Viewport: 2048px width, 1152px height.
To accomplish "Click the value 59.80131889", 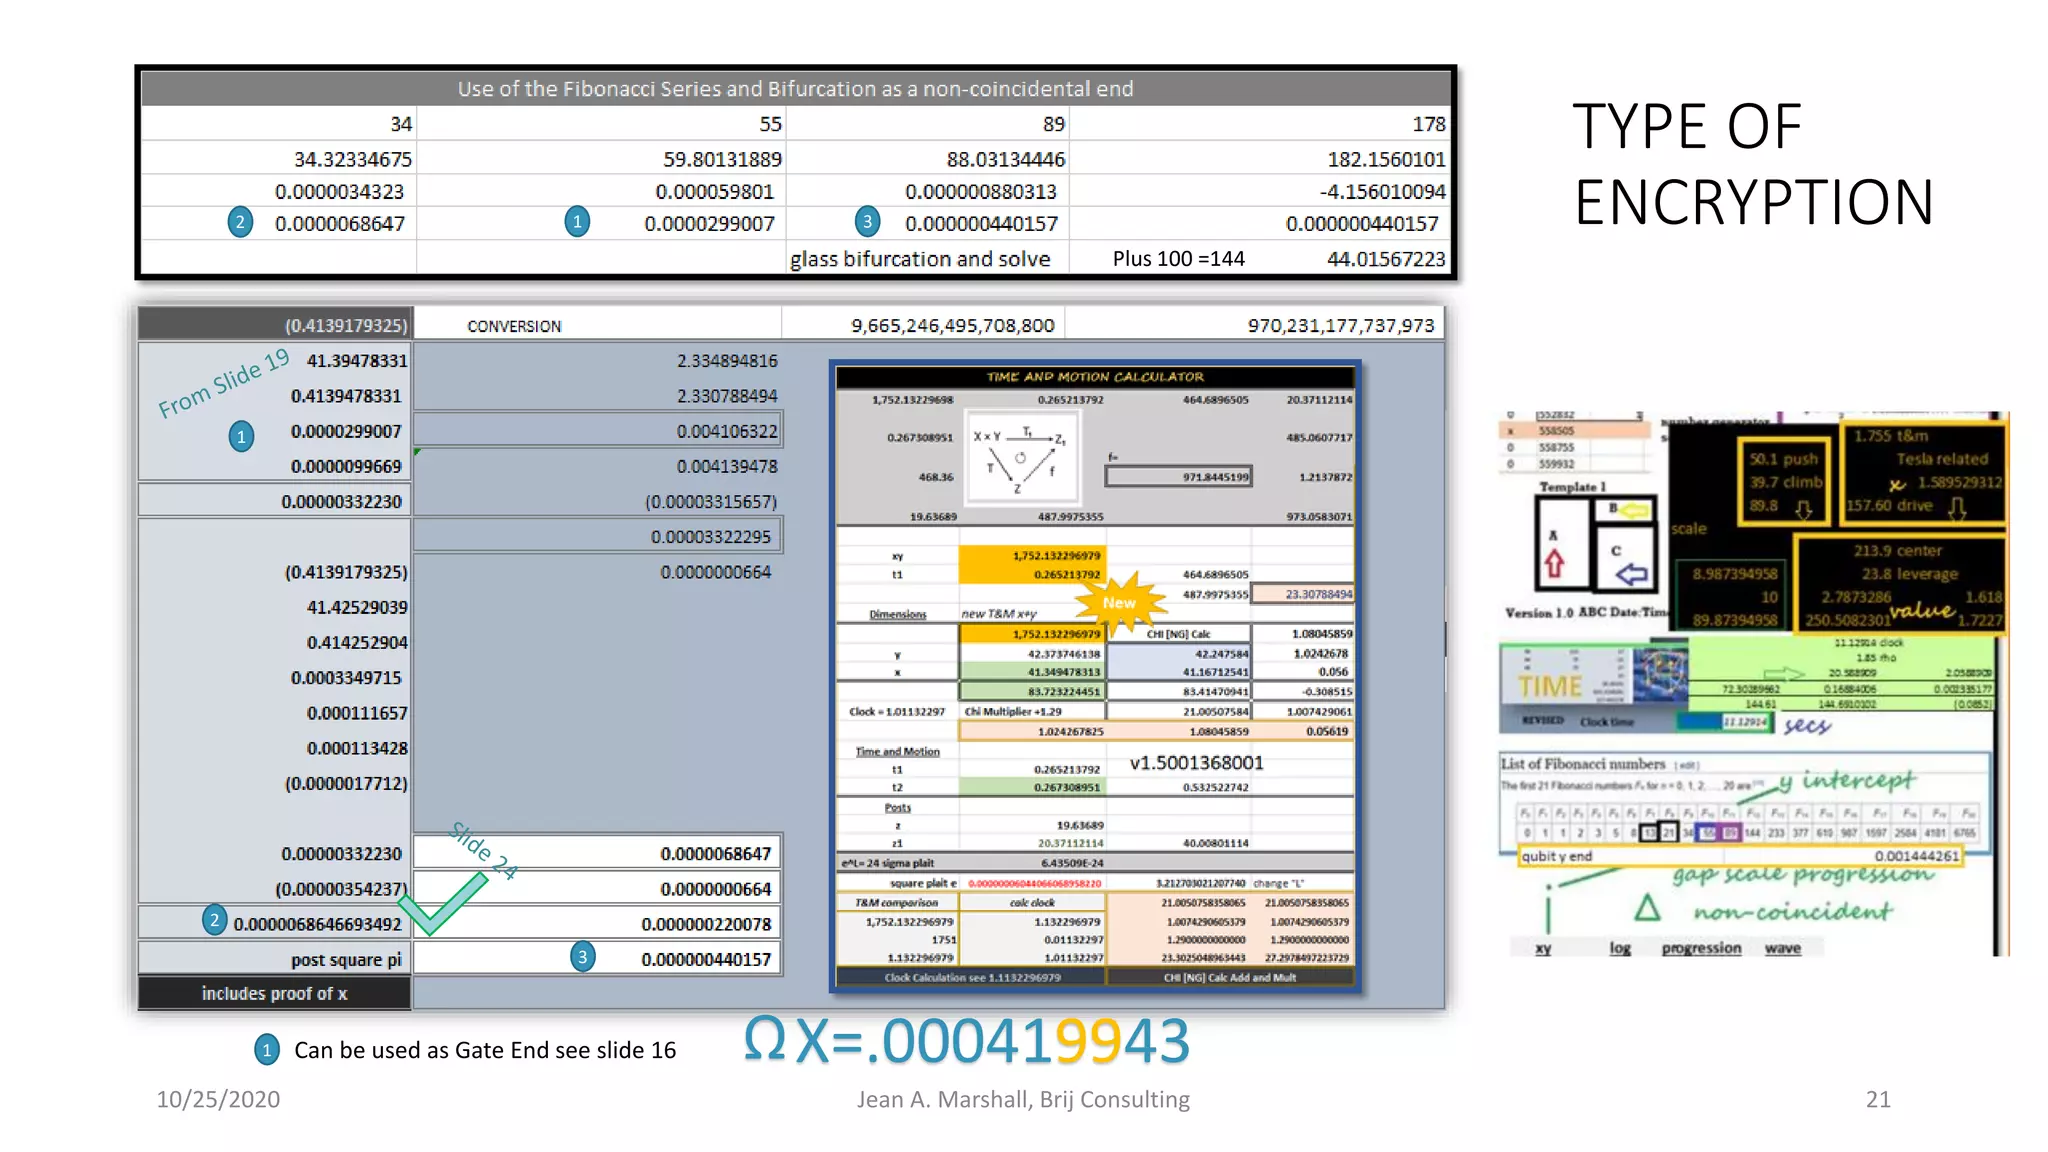I will (x=722, y=159).
